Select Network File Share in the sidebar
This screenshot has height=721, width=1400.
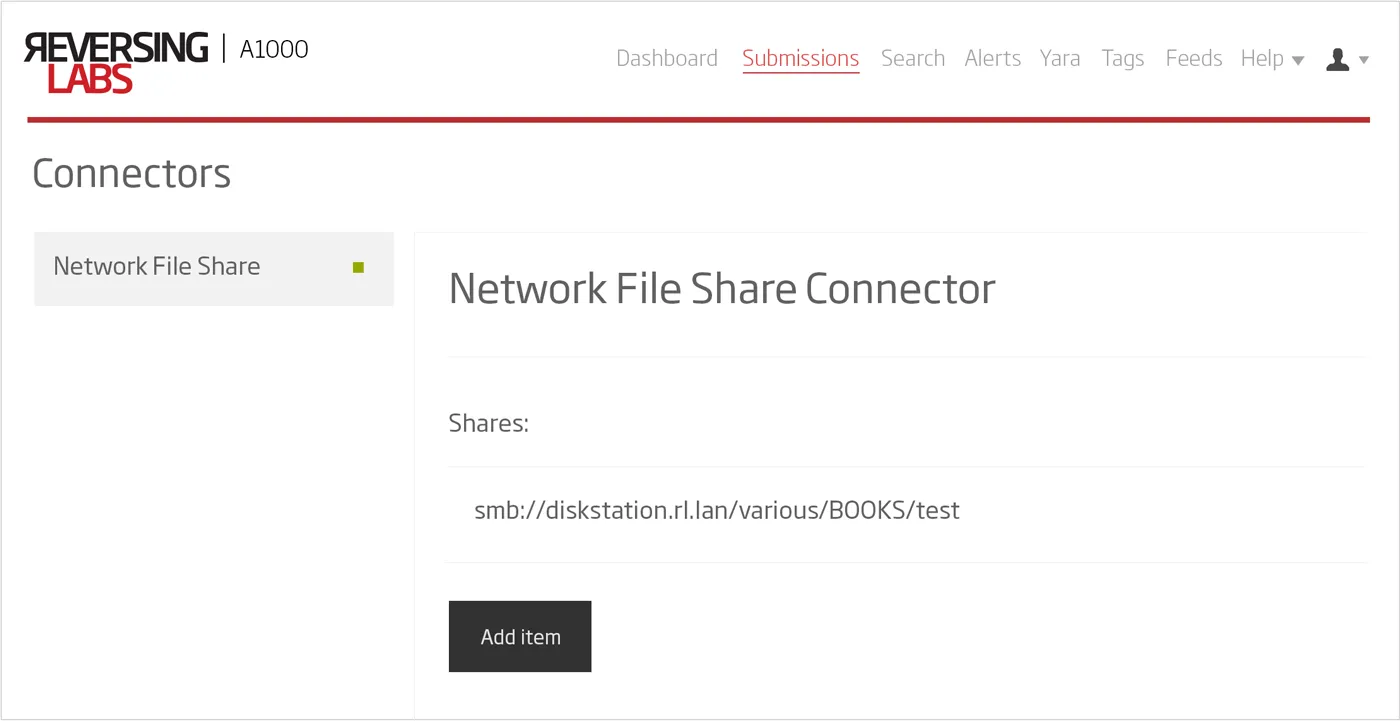[157, 267]
